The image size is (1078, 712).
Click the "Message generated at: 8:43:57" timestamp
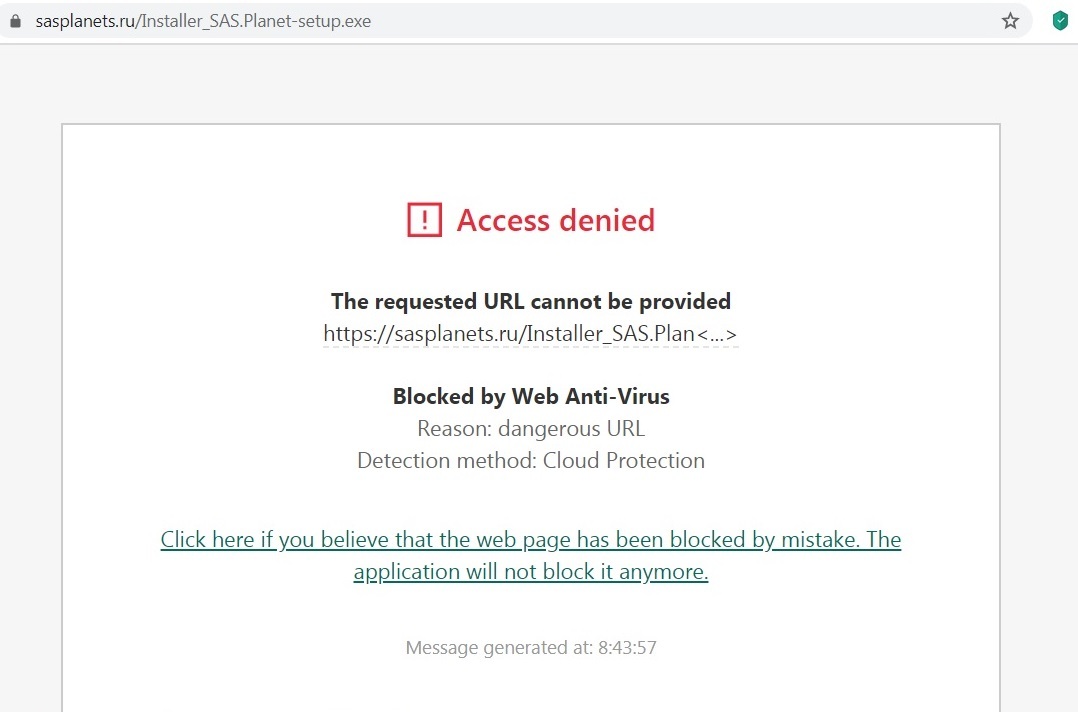(531, 648)
